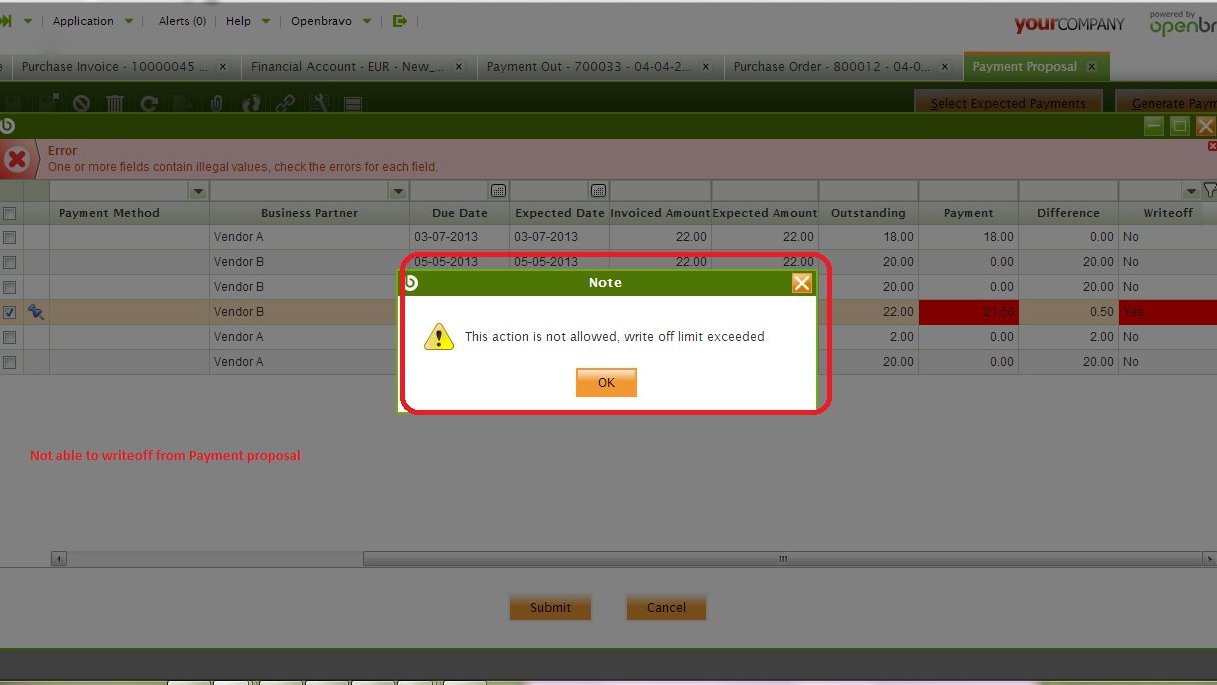Click the pin icon on Vendor B row
The width and height of the screenshot is (1217, 685).
36,312
